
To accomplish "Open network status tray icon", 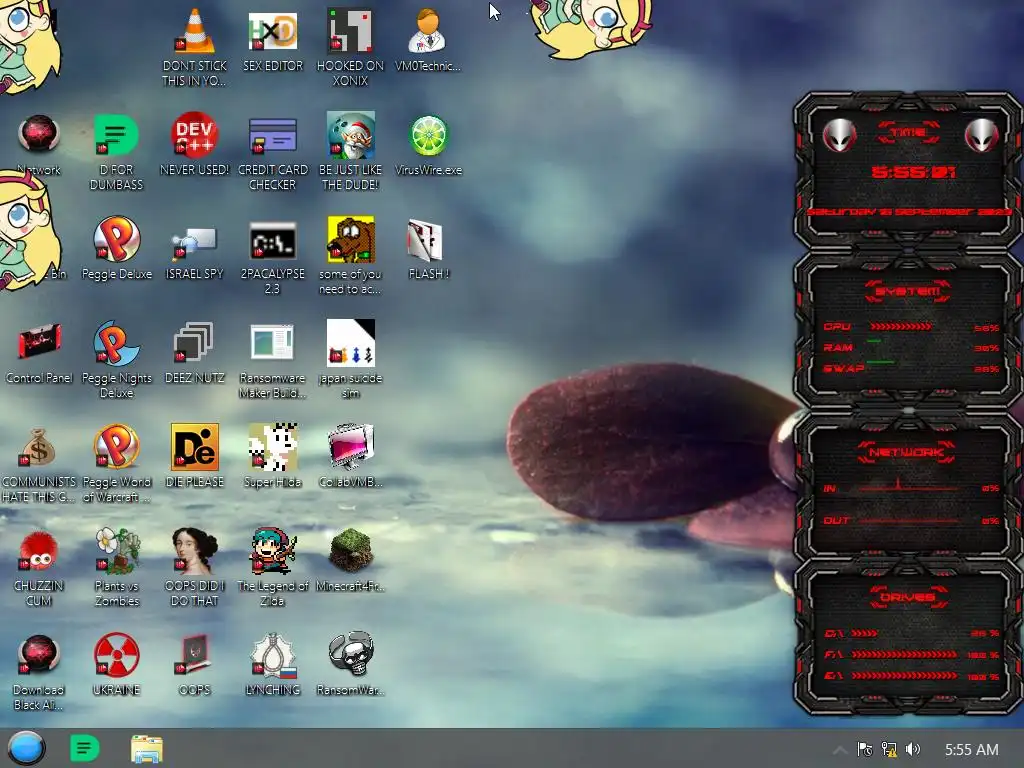I will coord(889,750).
